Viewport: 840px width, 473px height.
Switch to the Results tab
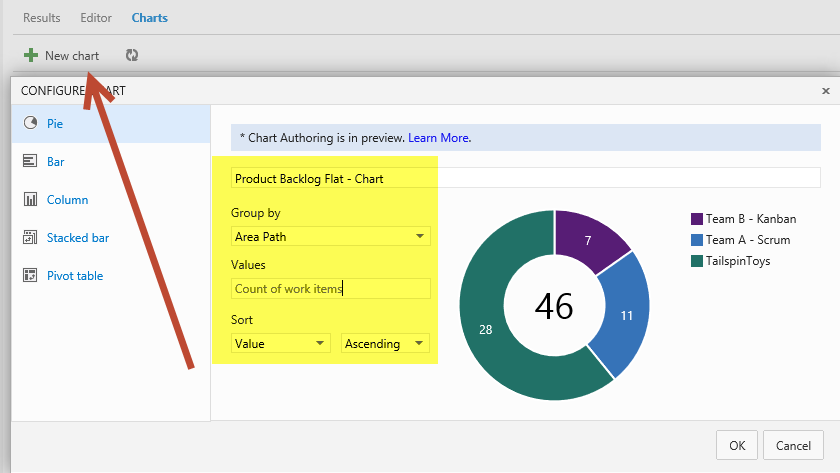[x=42, y=18]
